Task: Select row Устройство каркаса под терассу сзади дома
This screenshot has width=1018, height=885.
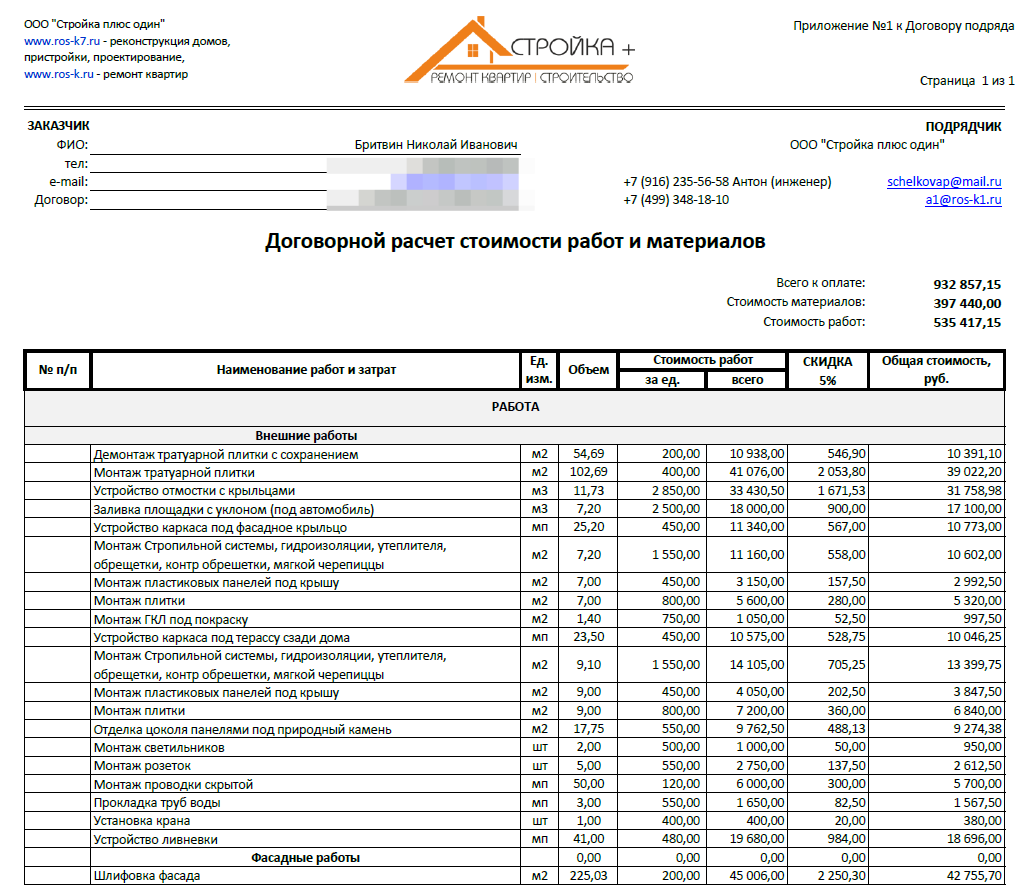Action: 515,638
